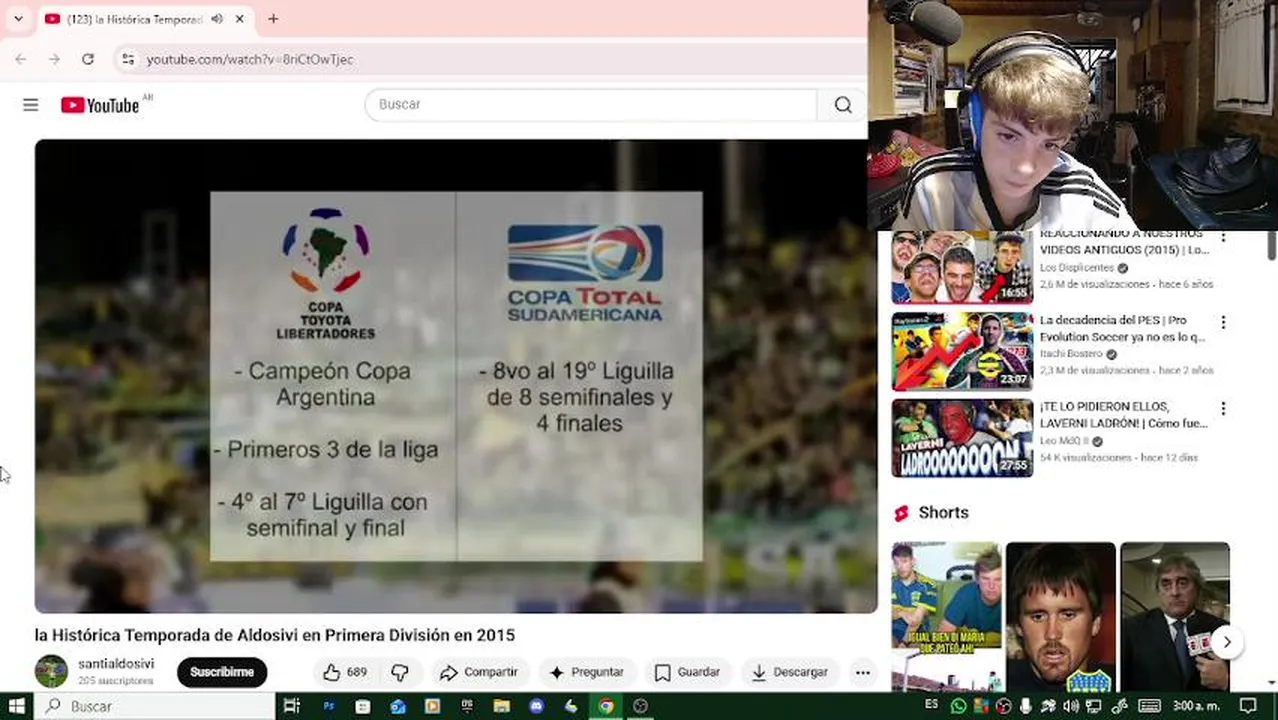Open the OBS Studio taskbar icon

click(x=640, y=706)
